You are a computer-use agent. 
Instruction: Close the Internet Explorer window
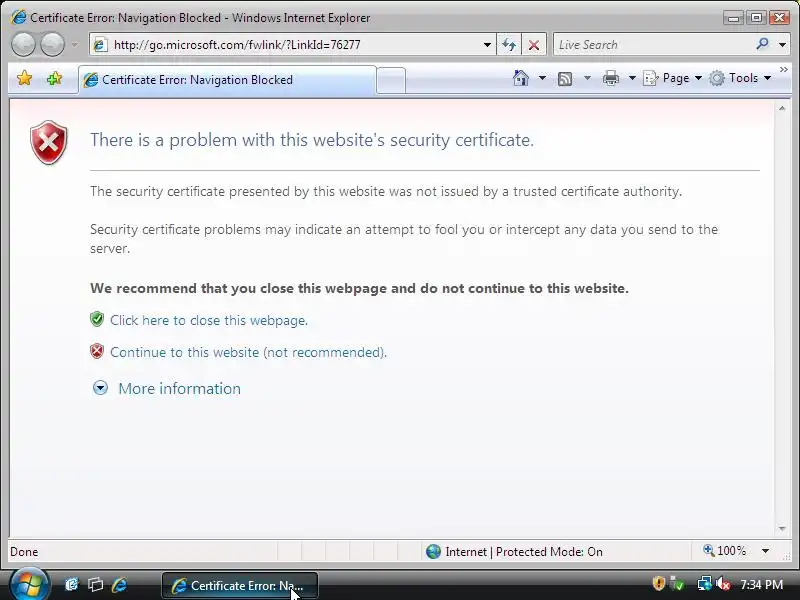pyautogui.click(x=780, y=18)
